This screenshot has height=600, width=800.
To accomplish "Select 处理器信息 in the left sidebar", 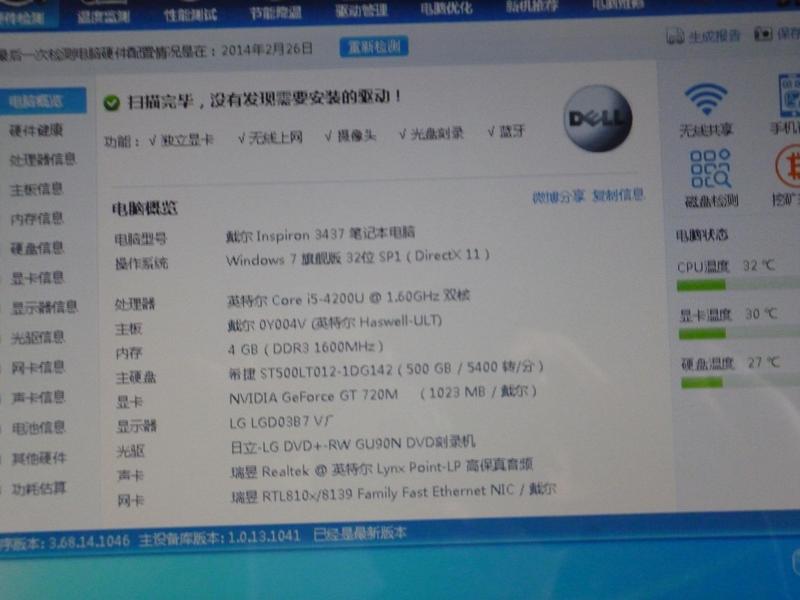I will pyautogui.click(x=42, y=160).
